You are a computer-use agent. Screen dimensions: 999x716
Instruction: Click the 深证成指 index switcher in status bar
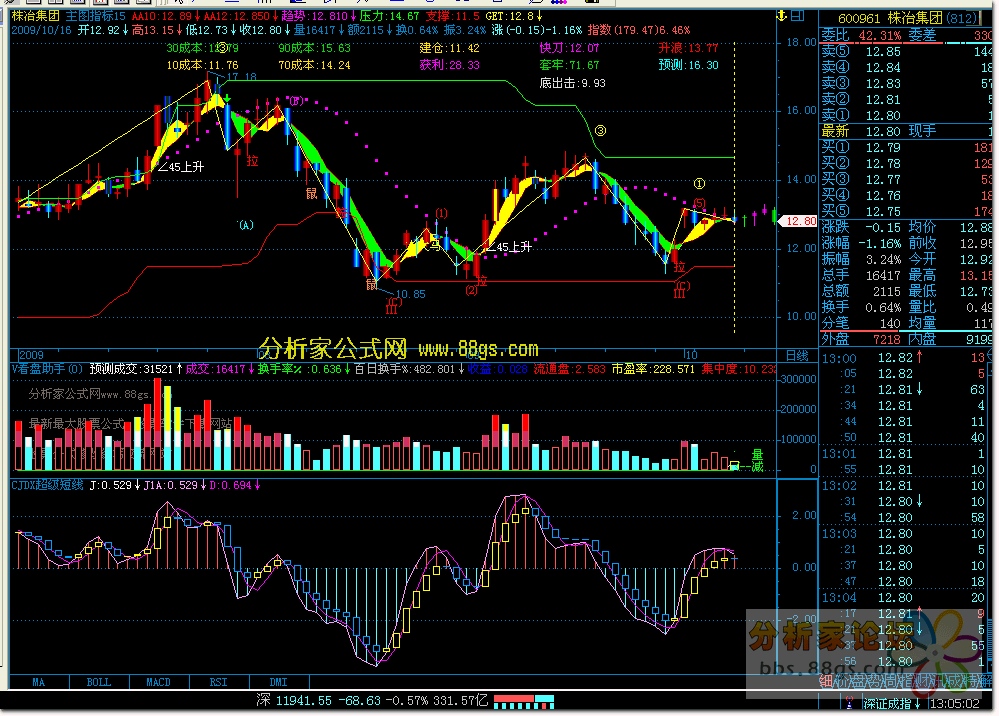coord(891,703)
